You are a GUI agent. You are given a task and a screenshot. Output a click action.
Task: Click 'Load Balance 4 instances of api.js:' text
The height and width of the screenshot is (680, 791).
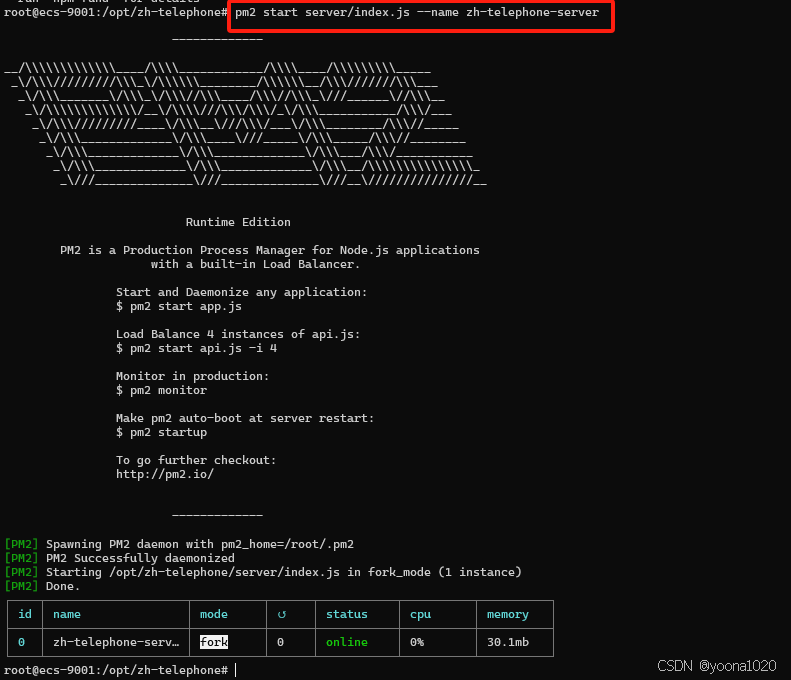pos(238,334)
